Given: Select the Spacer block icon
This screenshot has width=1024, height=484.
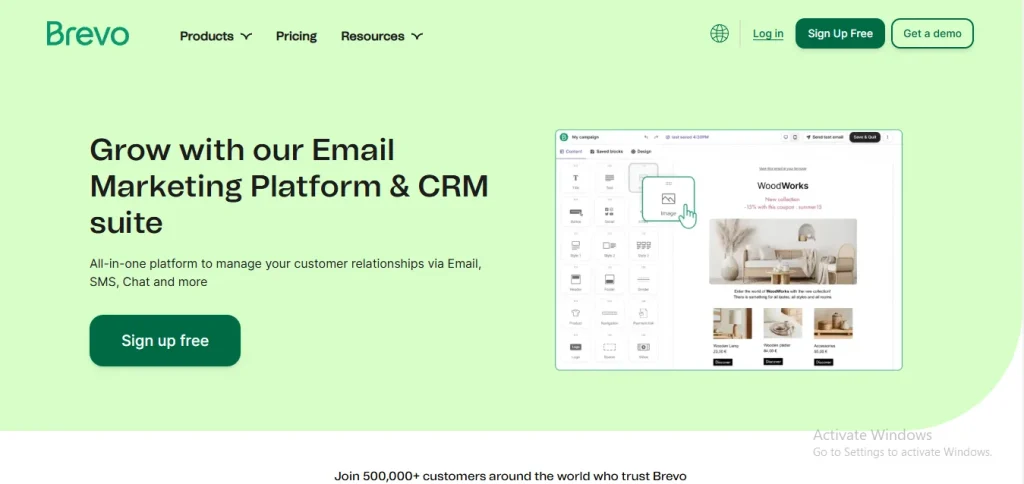Looking at the screenshot, I should (609, 347).
